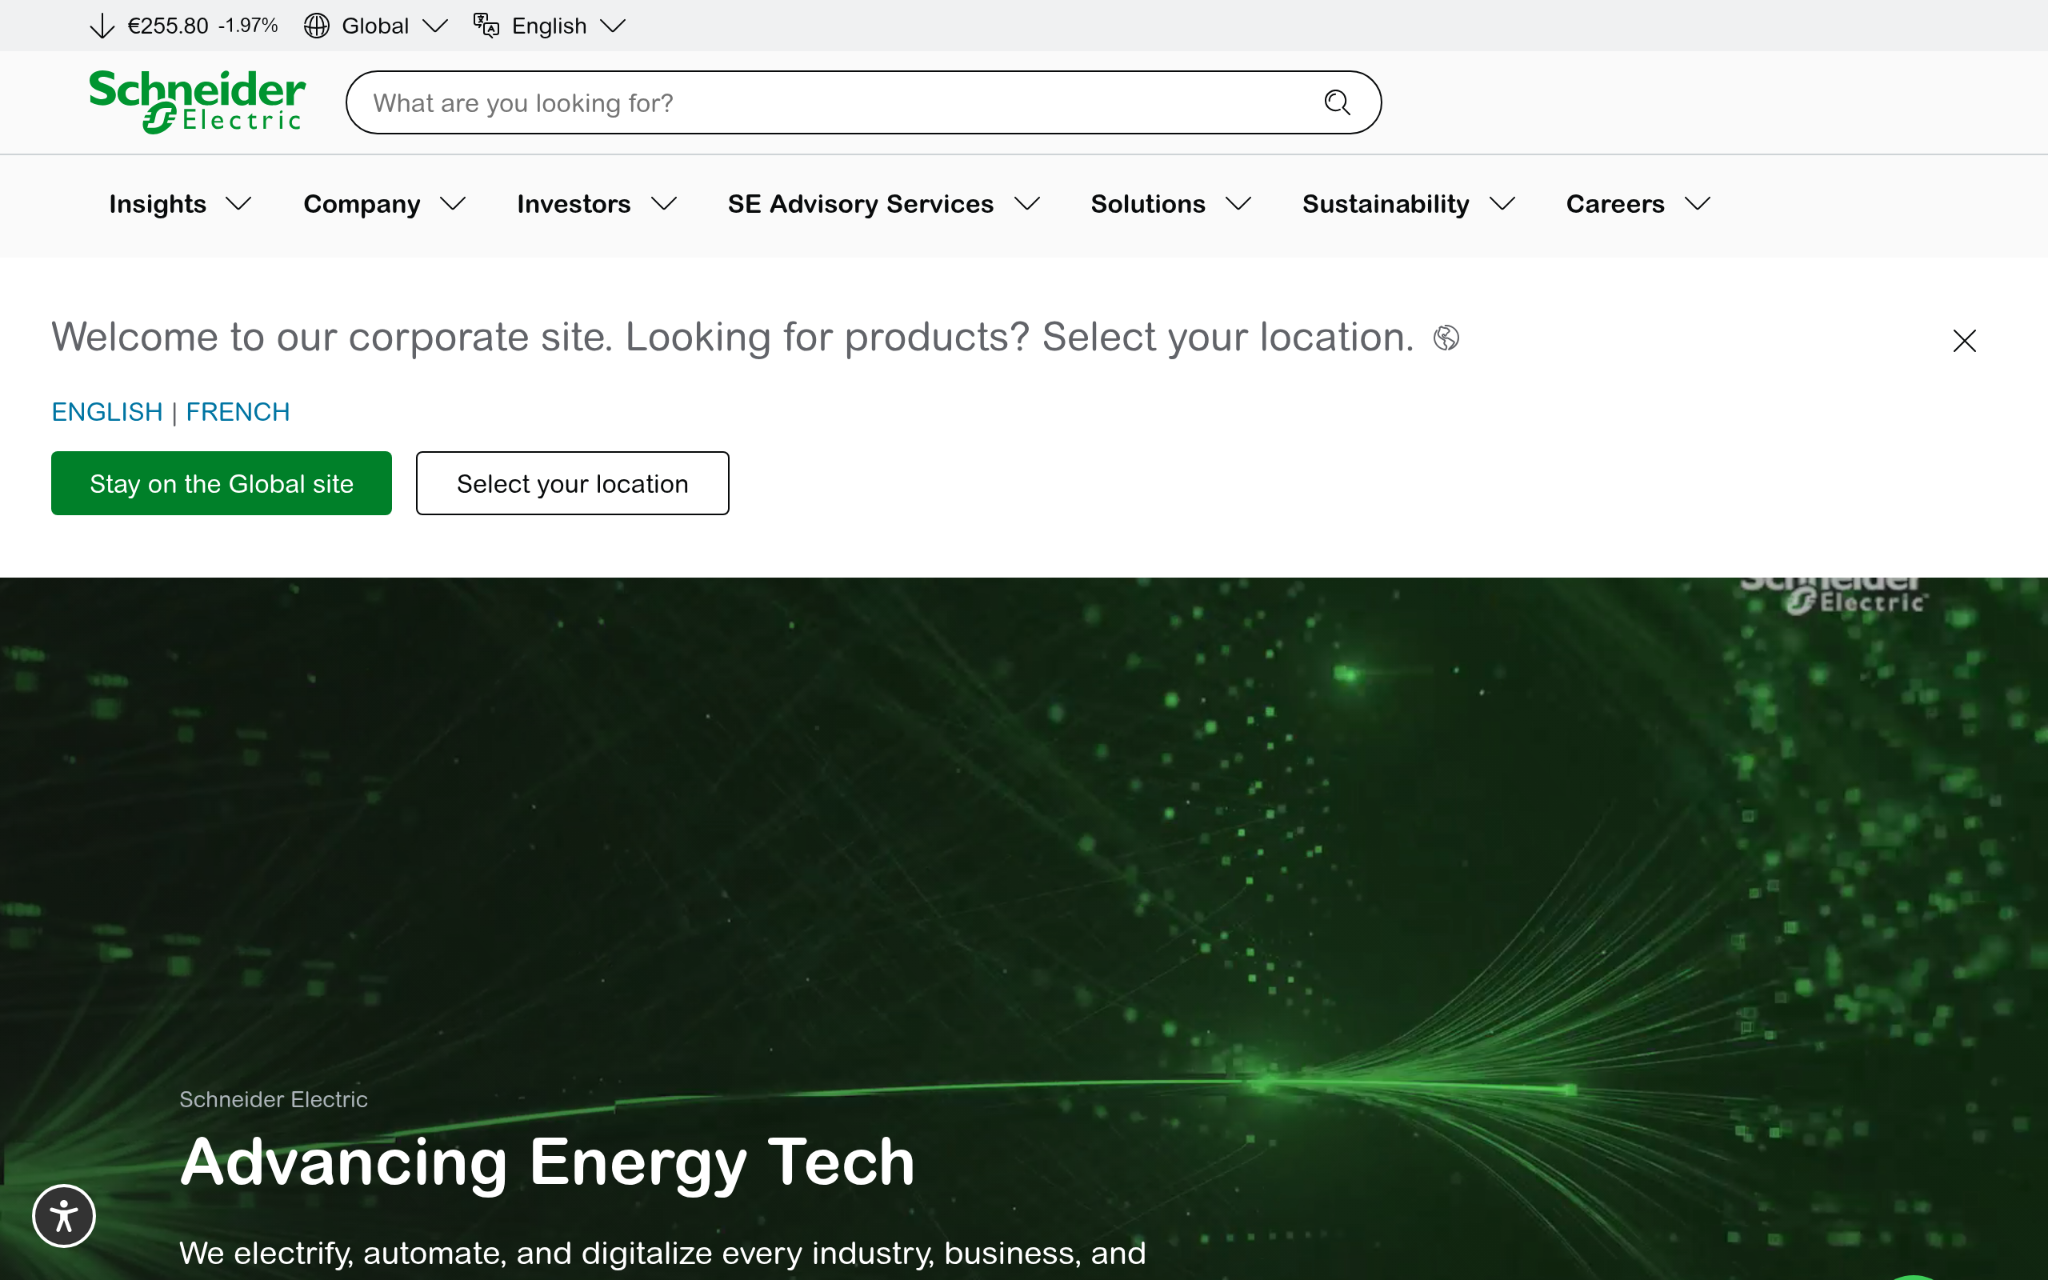This screenshot has width=2048, height=1280.
Task: Click the globe icon after location message
Action: pos(1446,338)
